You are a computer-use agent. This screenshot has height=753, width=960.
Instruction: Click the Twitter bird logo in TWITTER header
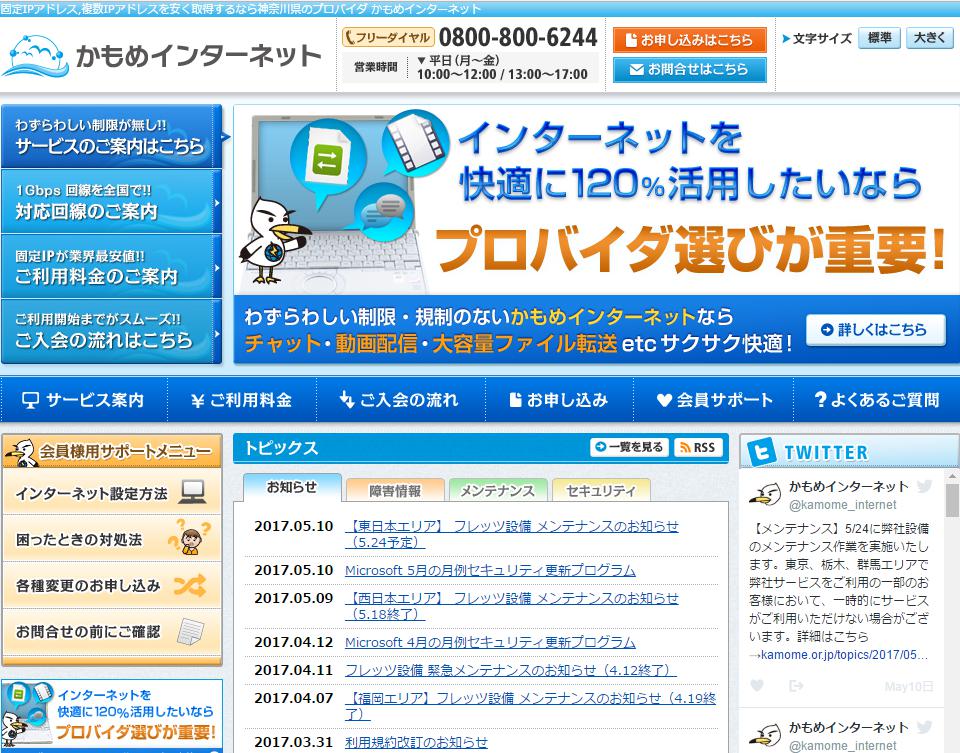(x=762, y=452)
